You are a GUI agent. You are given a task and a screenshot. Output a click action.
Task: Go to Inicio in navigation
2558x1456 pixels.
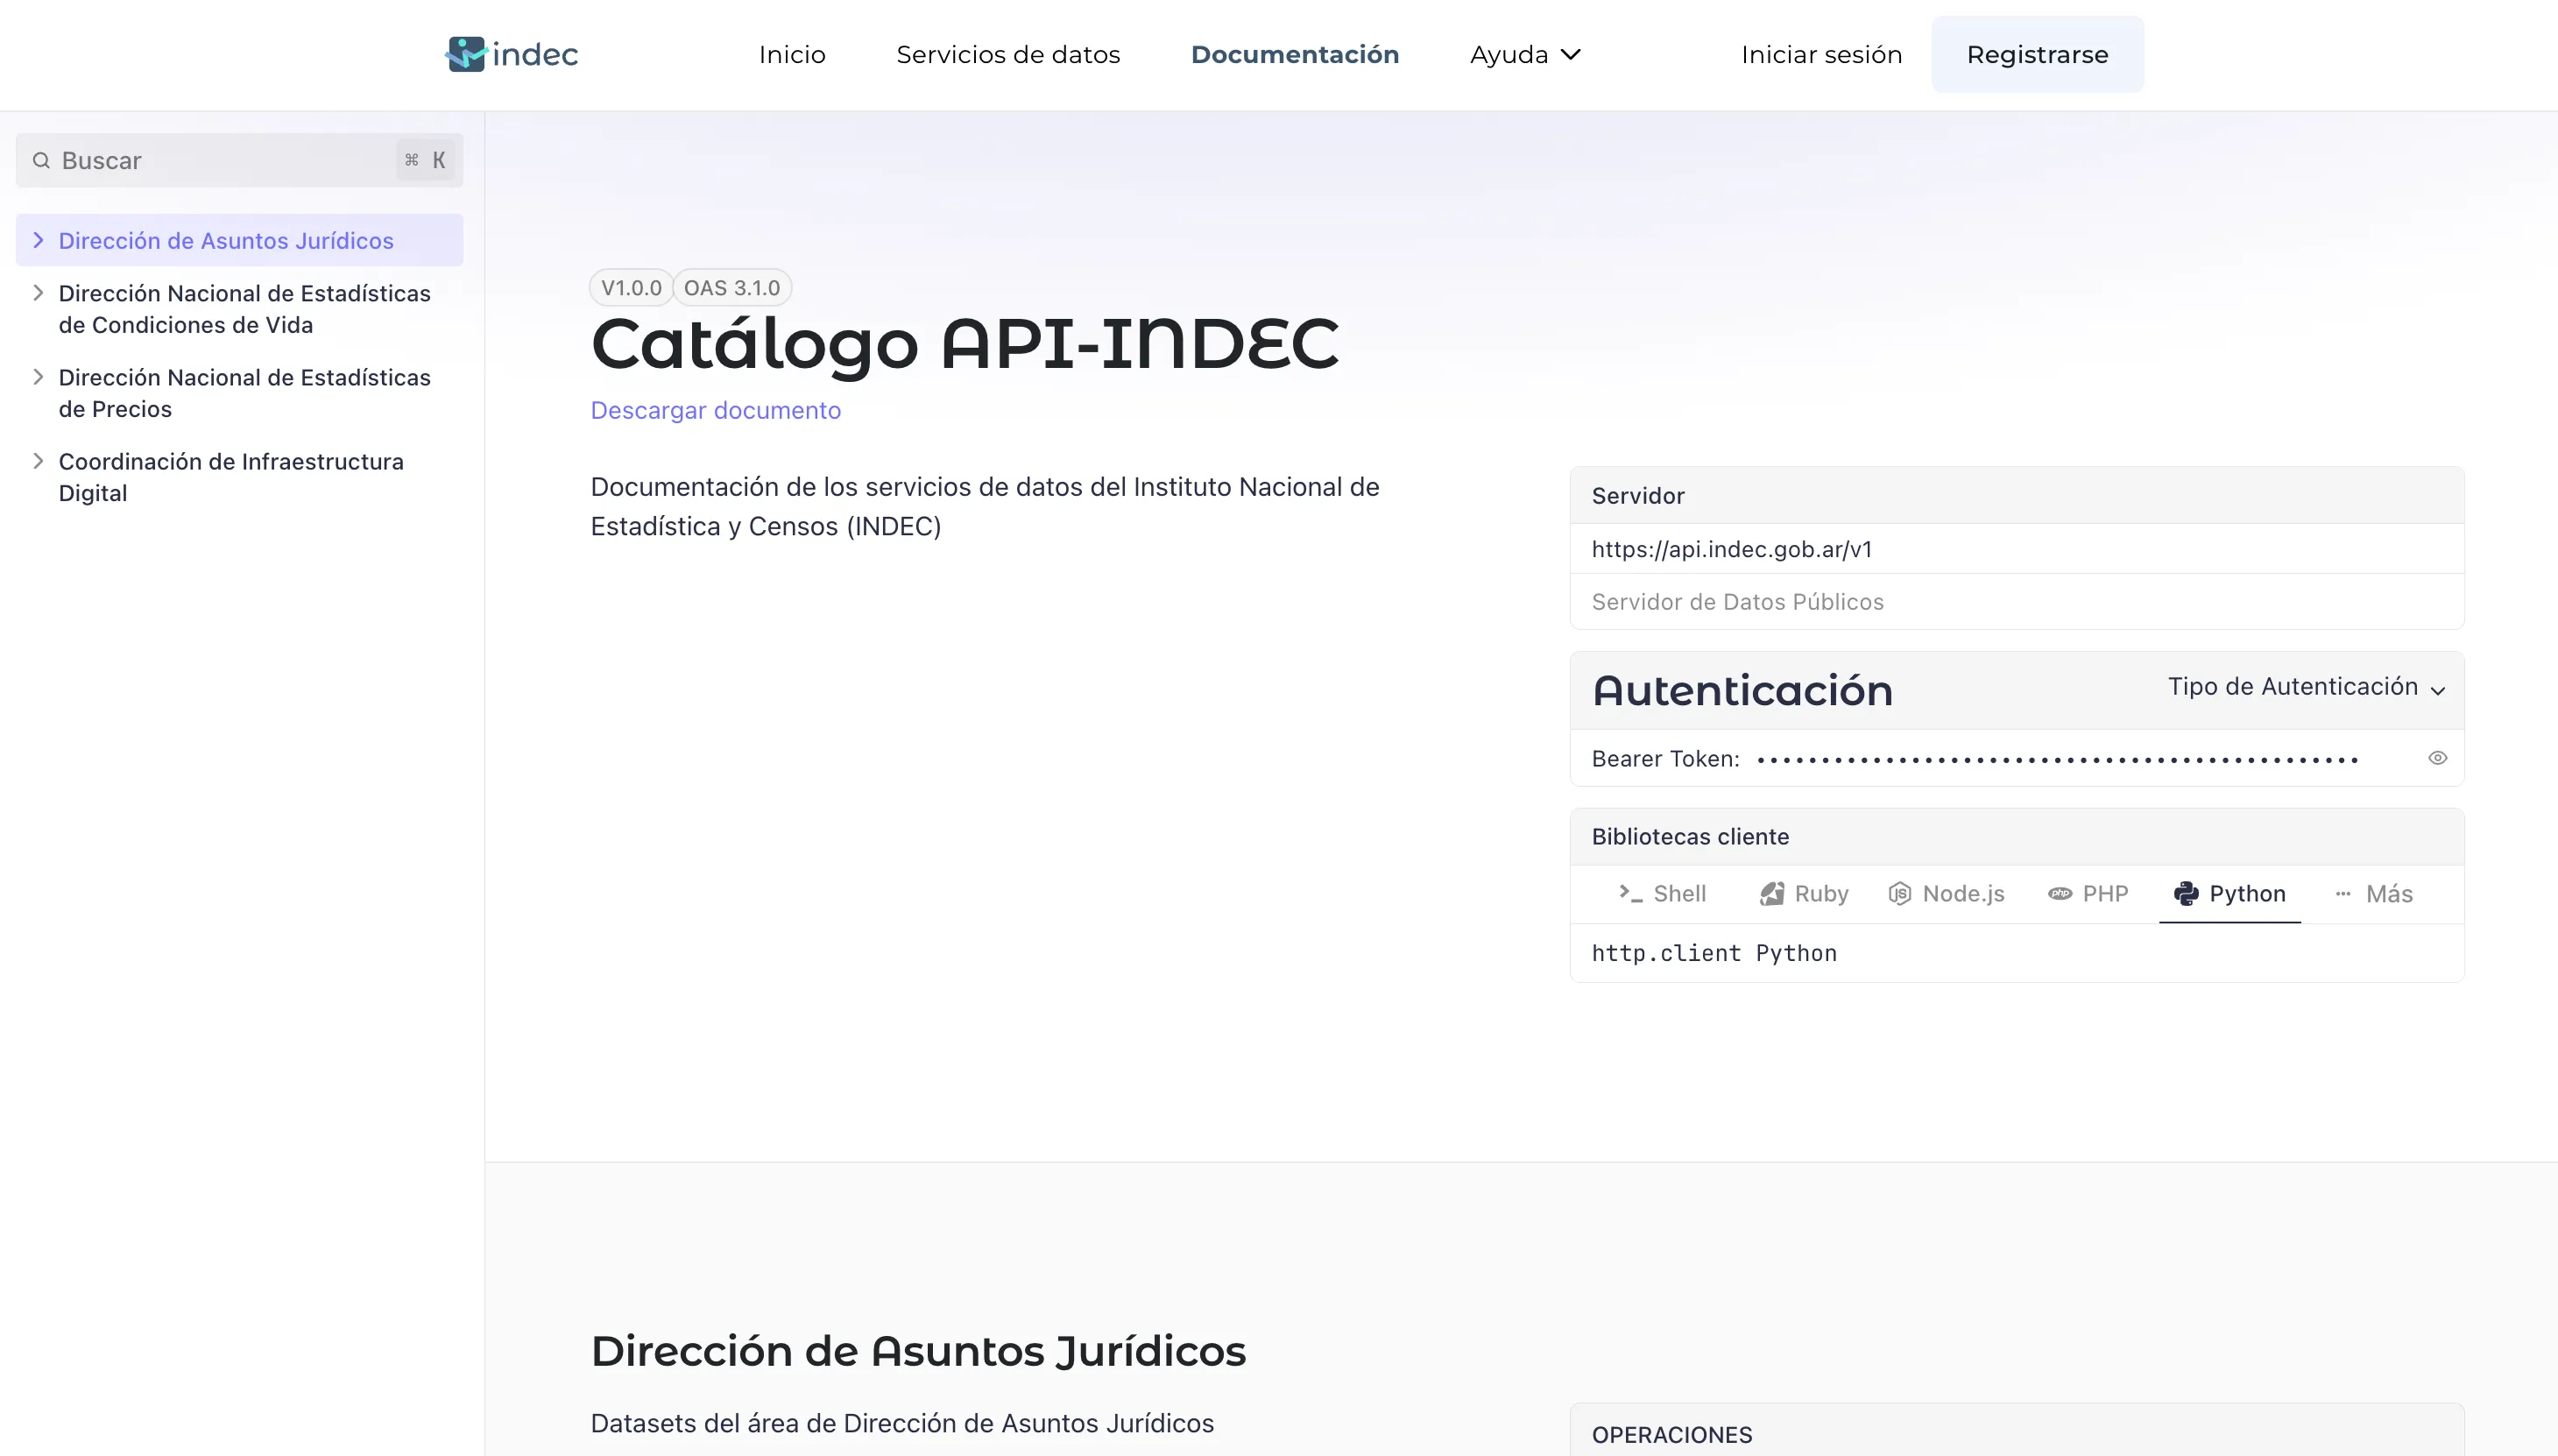point(792,54)
